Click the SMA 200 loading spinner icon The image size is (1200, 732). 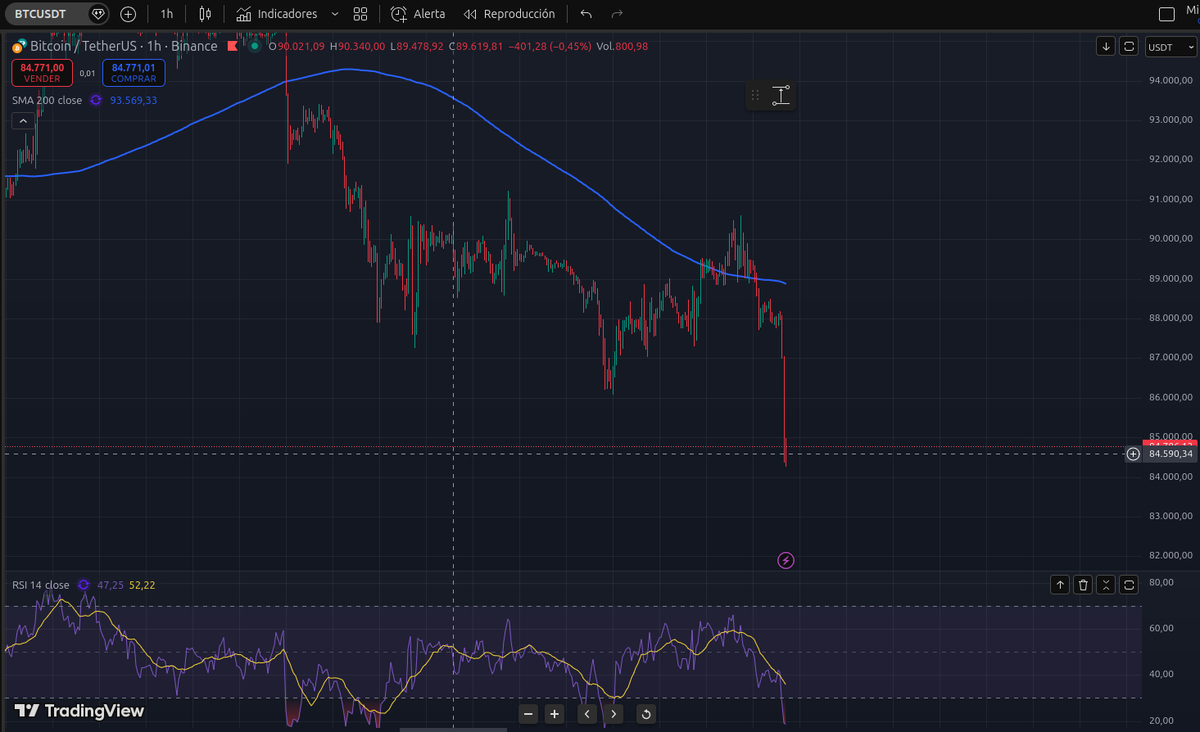[x=96, y=100]
